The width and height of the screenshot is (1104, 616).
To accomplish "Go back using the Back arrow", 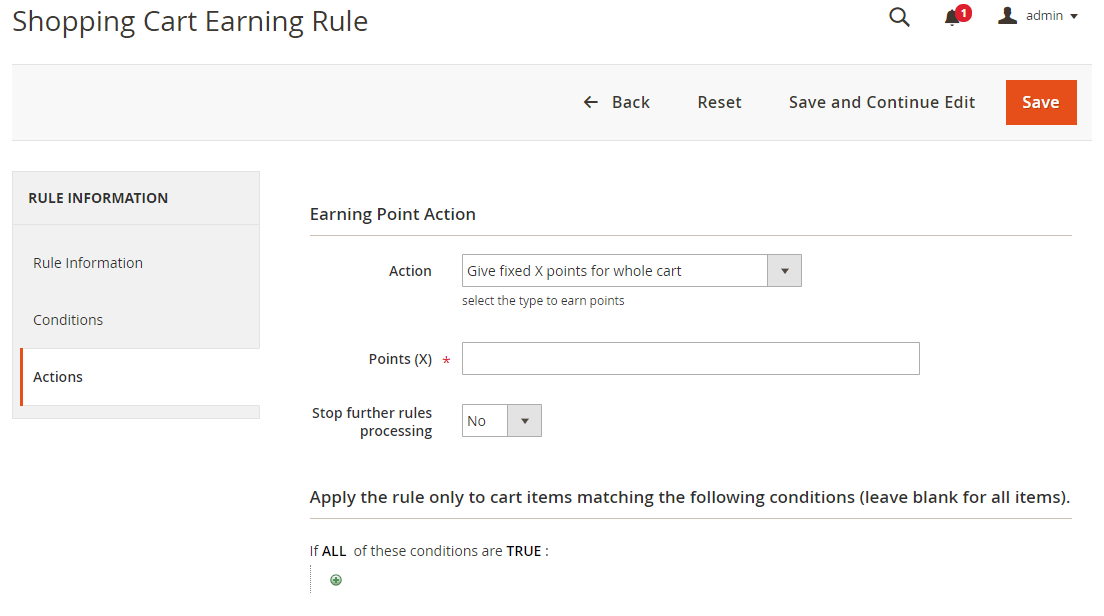I will click(x=591, y=102).
